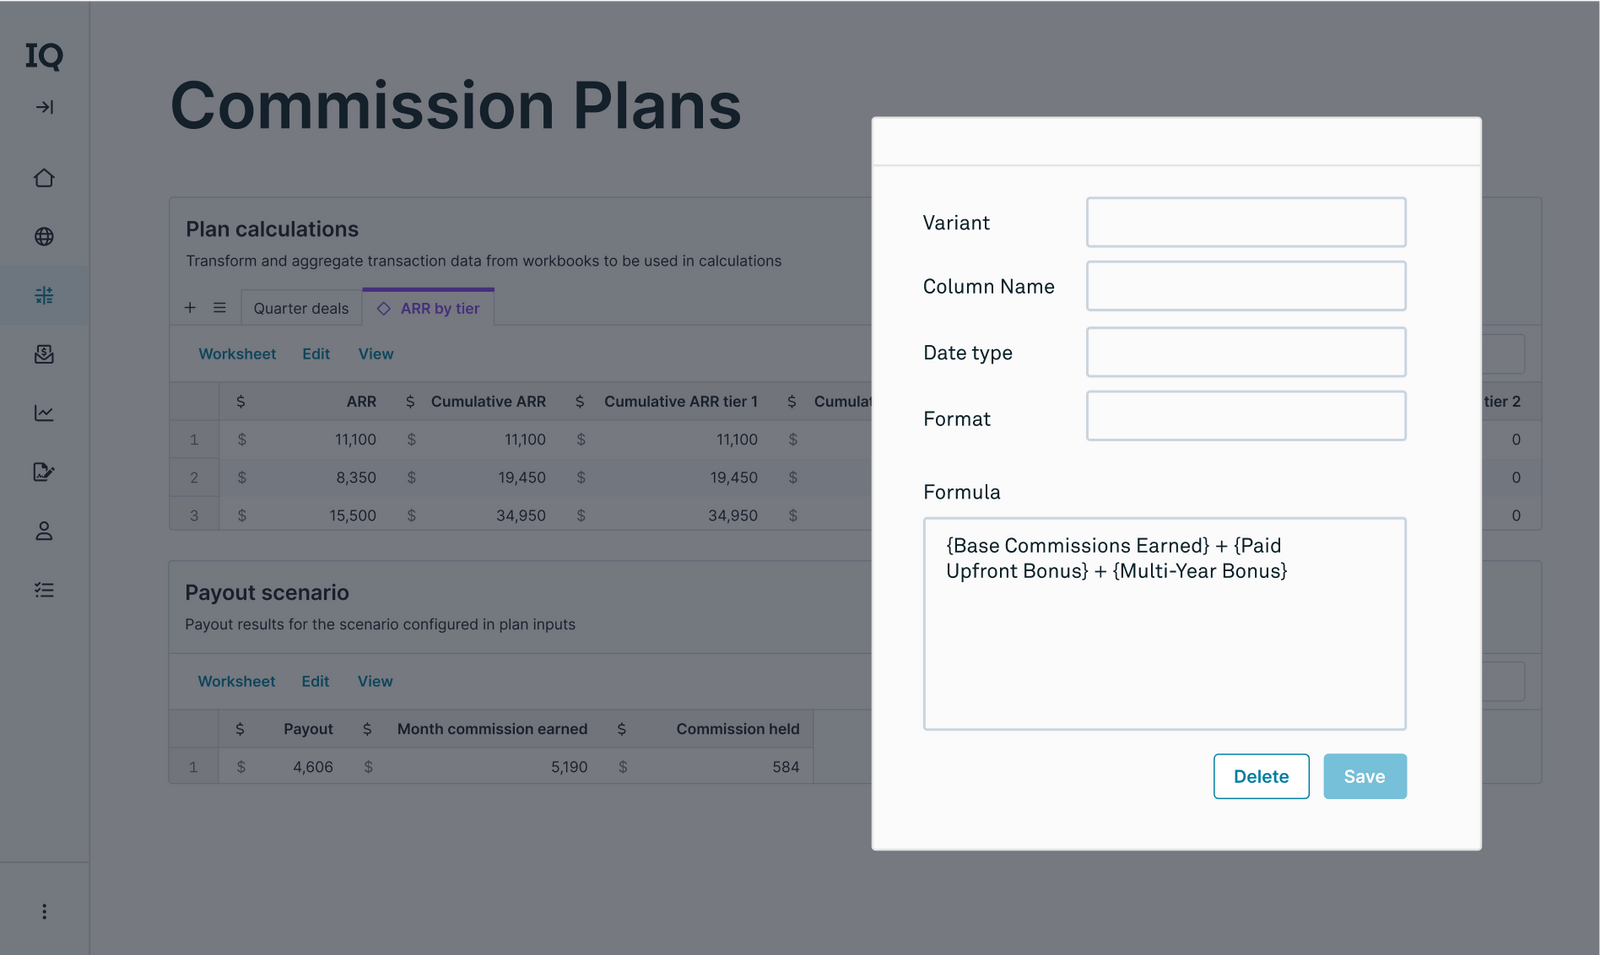Screen dimensions: 1600x955
Task: Save the formula changes
Action: 1364,776
